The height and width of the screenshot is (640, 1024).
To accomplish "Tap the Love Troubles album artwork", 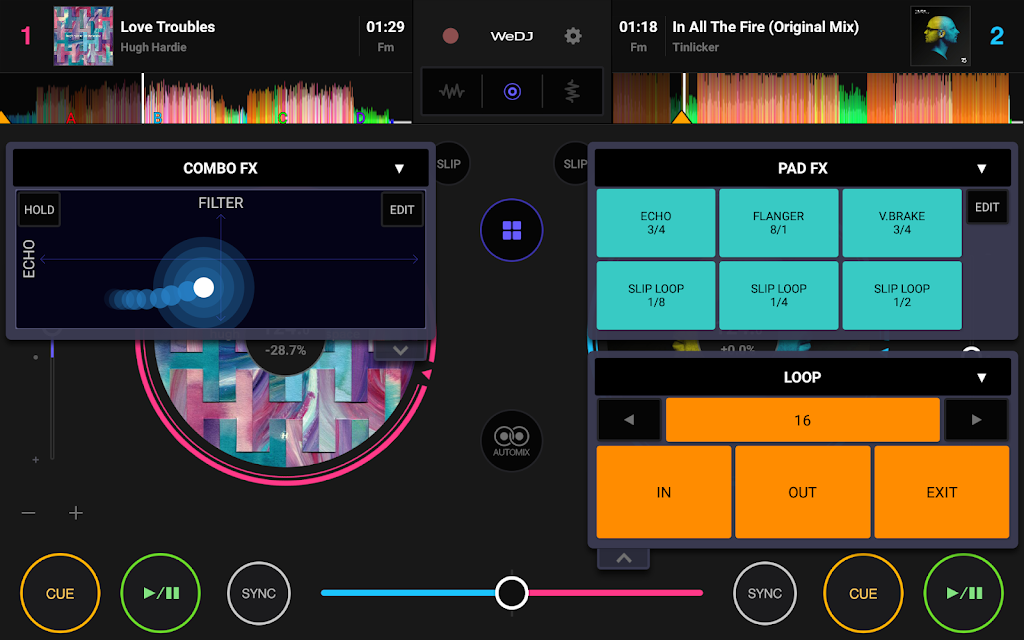I will [x=83, y=36].
